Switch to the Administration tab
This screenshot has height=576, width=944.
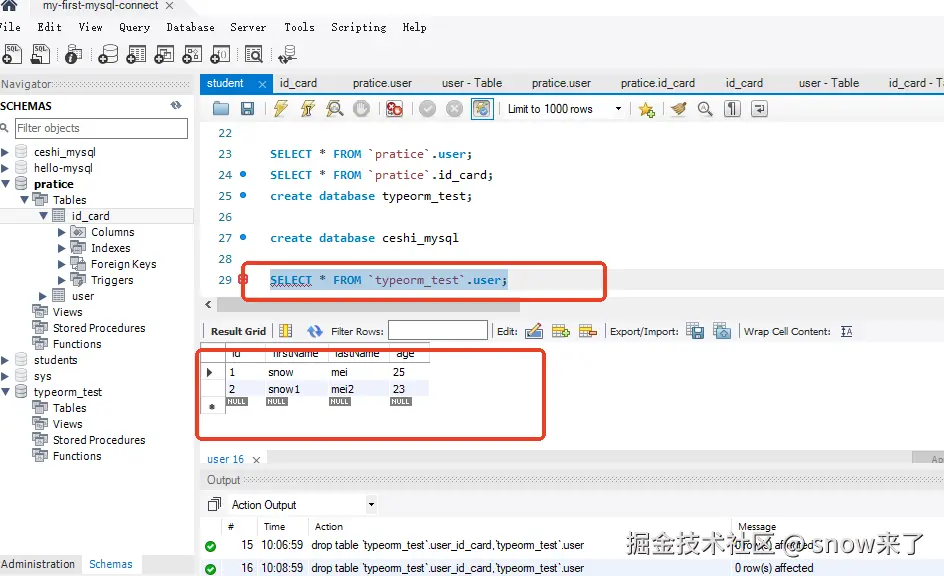click(x=38, y=564)
